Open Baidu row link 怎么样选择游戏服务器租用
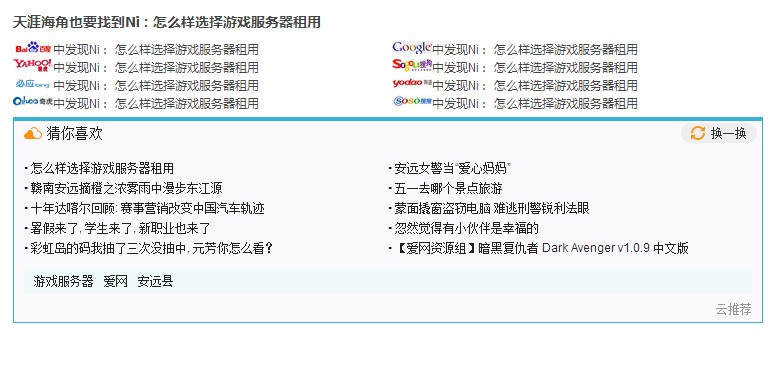The height and width of the screenshot is (378, 781). [x=187, y=49]
